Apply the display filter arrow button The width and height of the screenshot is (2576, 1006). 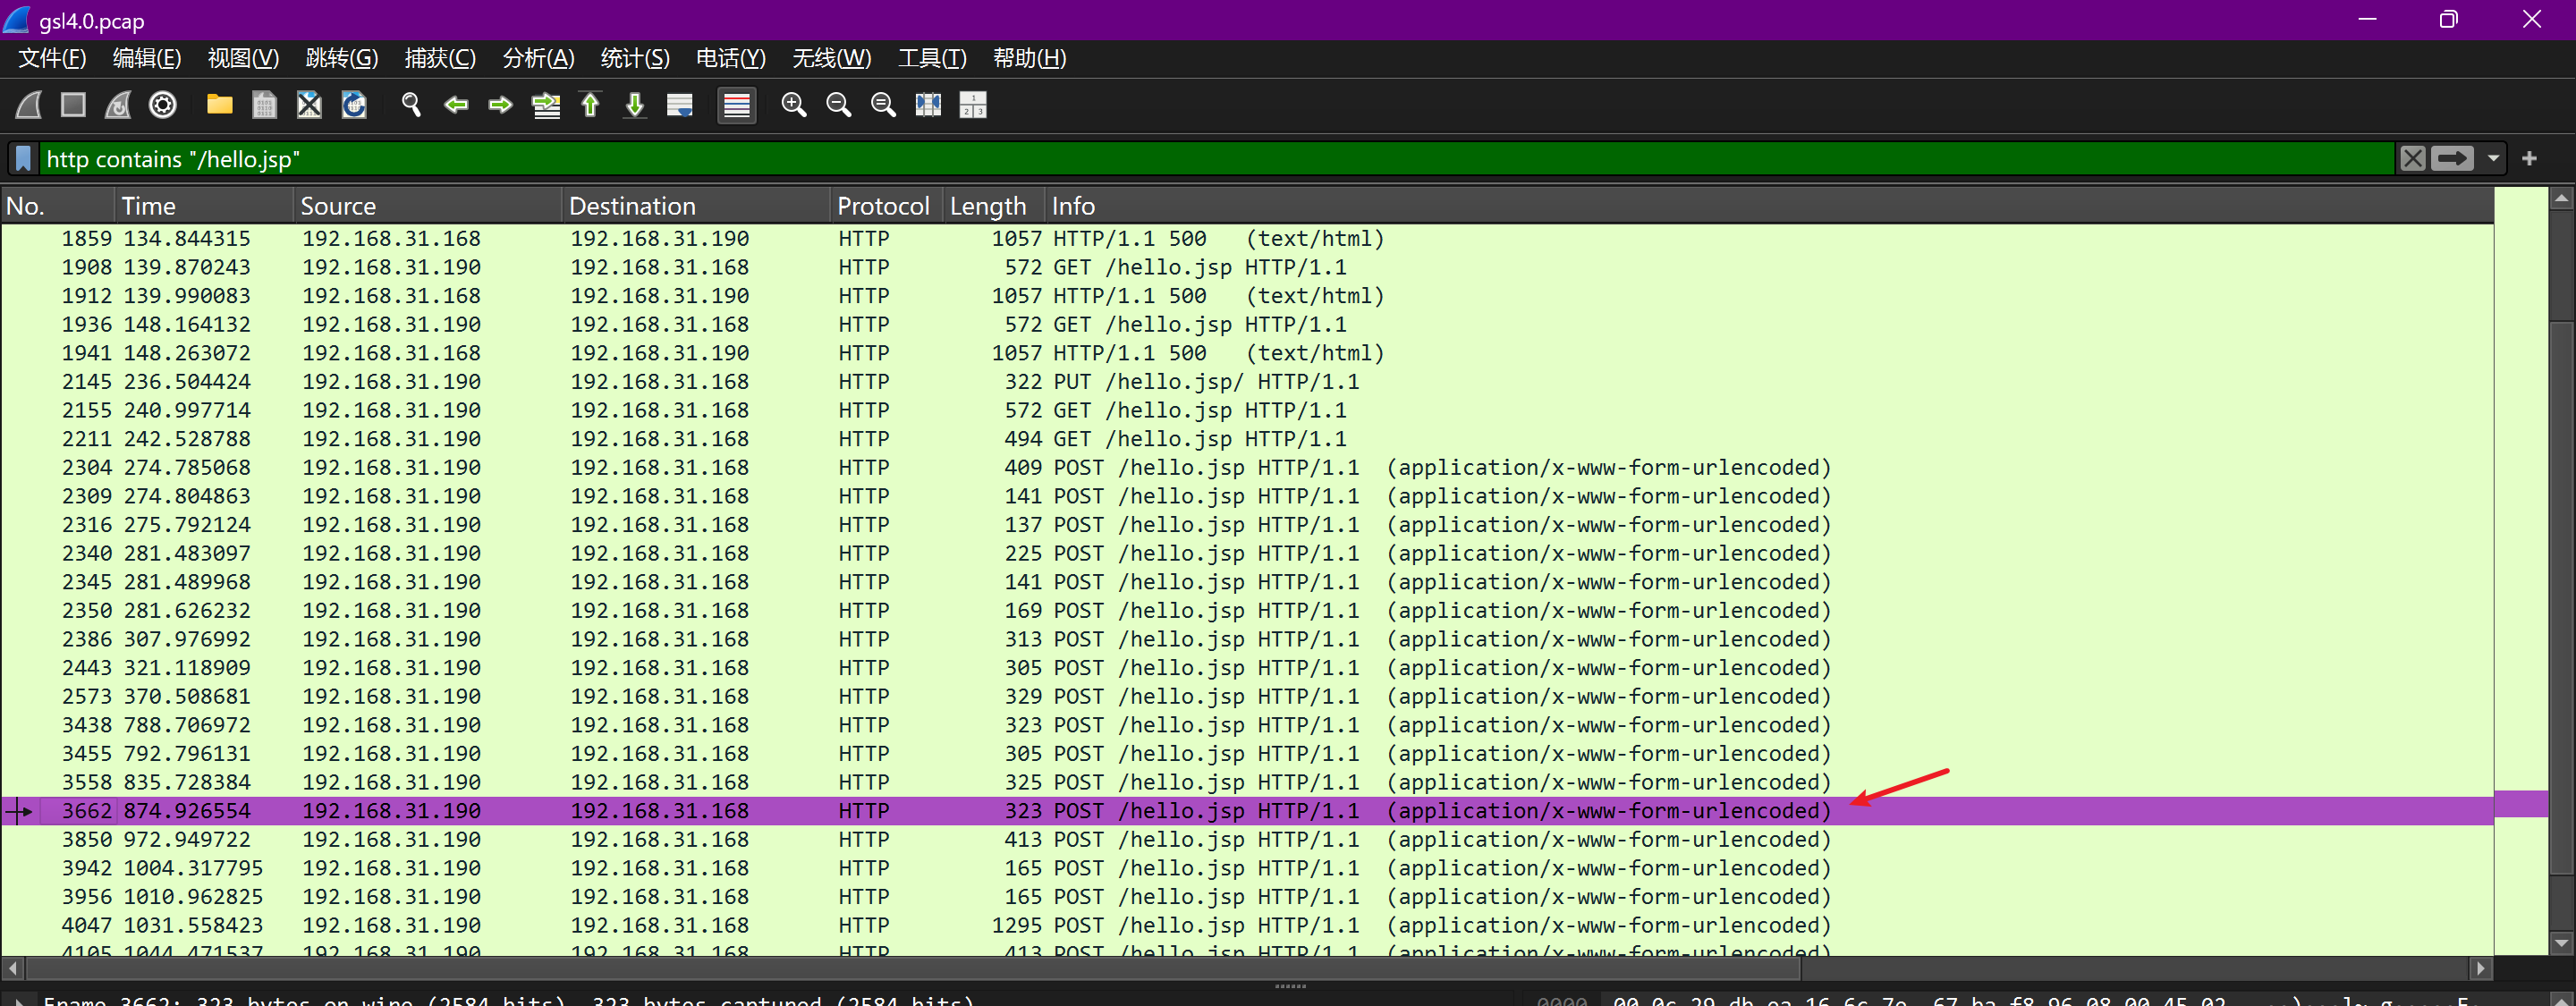2452,158
